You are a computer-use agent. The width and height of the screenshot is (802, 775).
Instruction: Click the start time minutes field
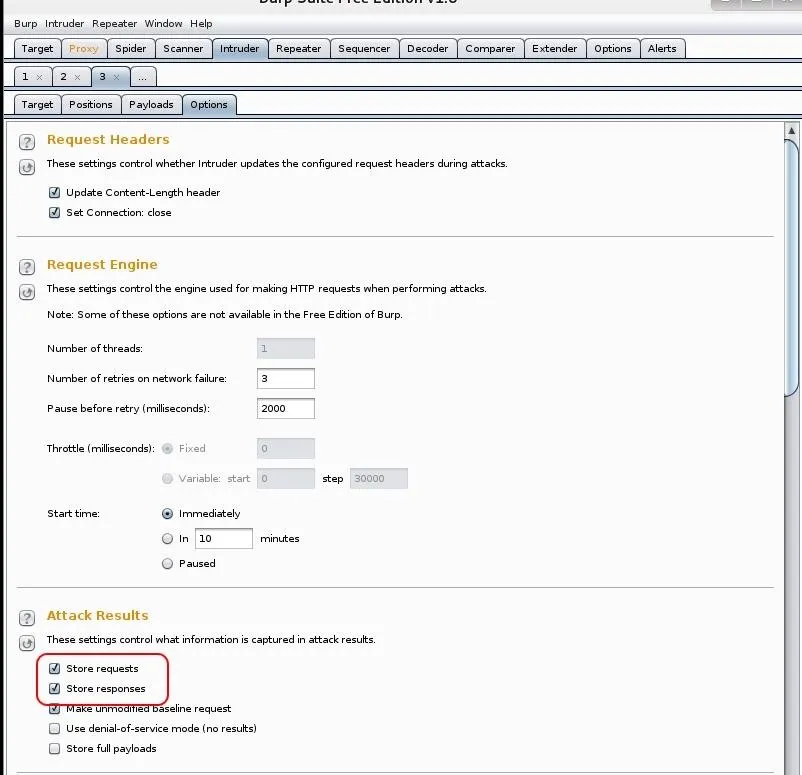click(x=224, y=538)
